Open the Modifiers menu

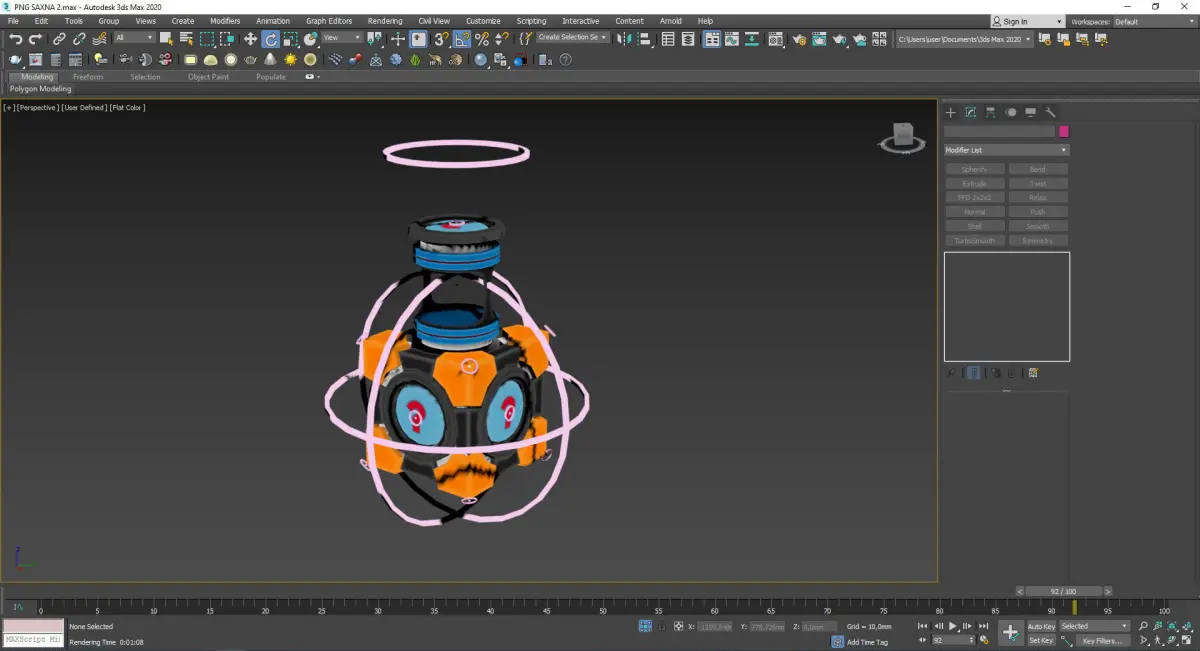tap(225, 21)
